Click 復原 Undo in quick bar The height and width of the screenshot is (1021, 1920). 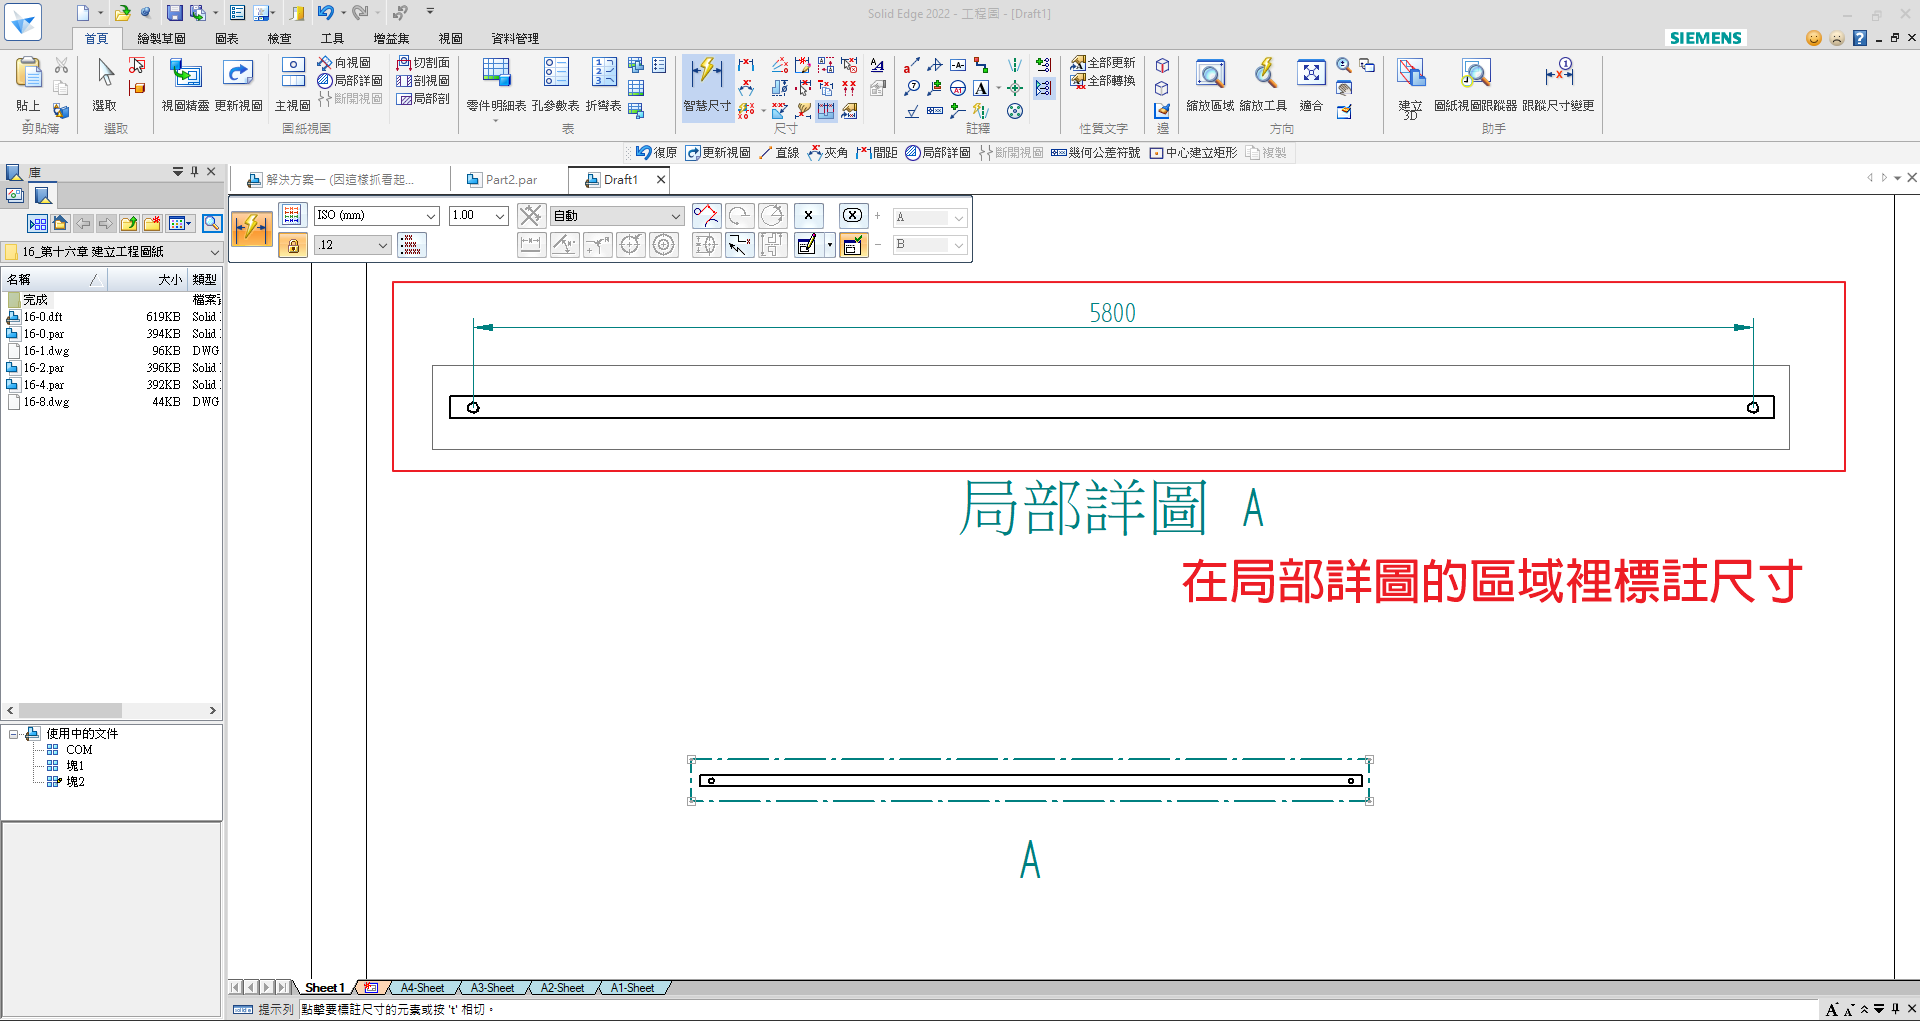click(x=657, y=153)
